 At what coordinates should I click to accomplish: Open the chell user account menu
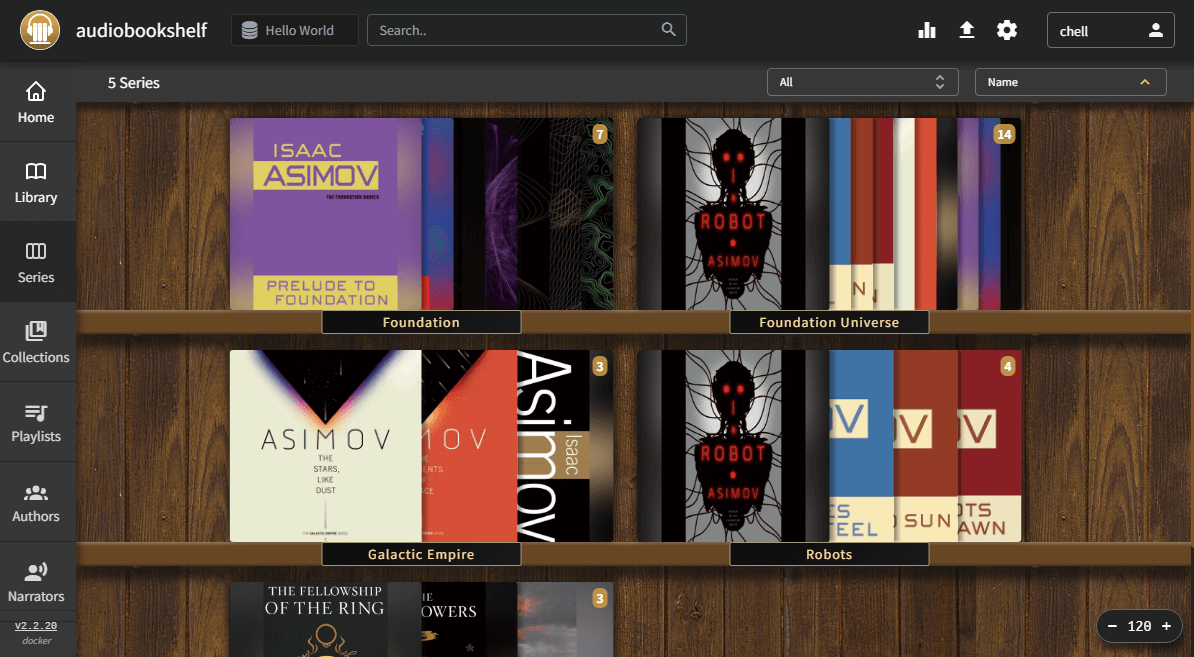1110,30
